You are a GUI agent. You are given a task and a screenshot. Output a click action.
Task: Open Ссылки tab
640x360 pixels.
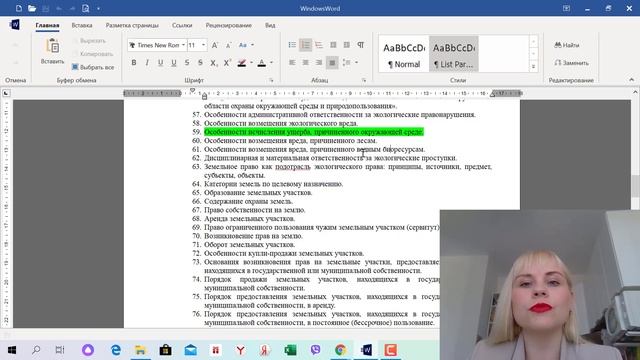[182, 25]
